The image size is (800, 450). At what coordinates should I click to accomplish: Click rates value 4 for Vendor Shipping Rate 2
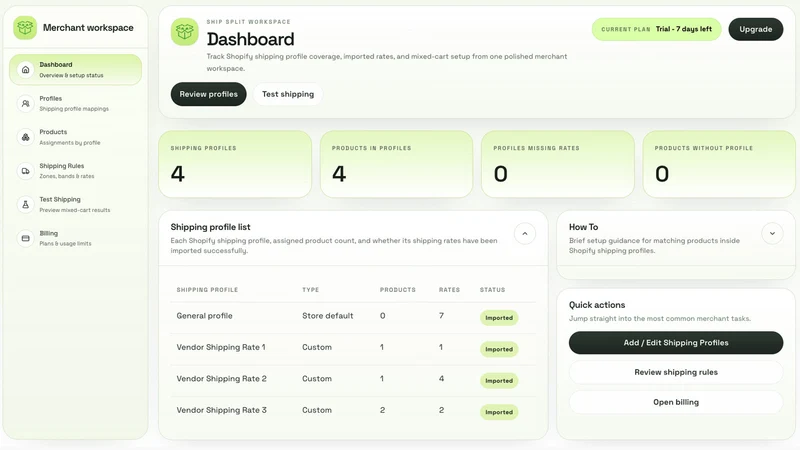441,379
